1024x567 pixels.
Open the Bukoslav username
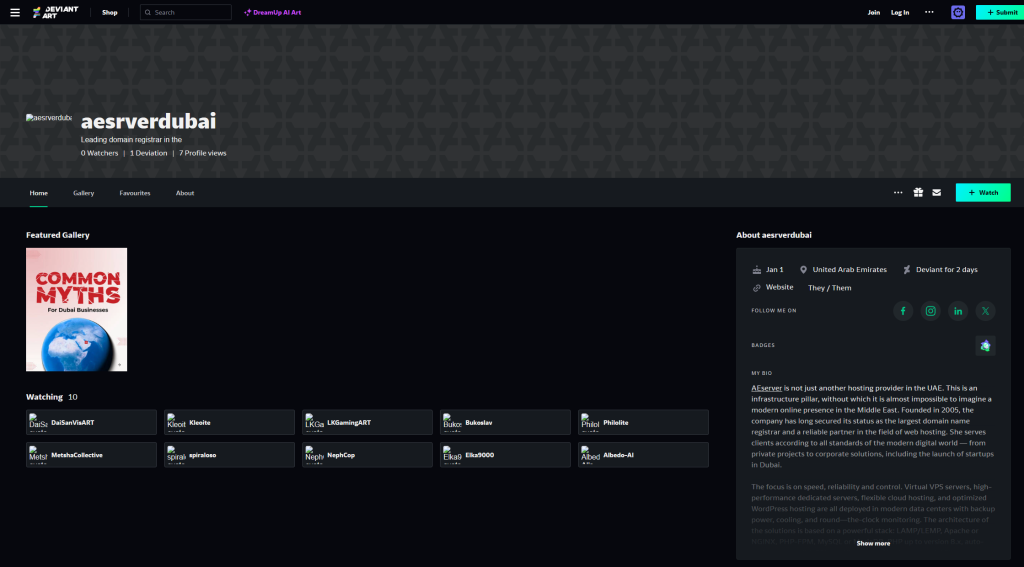pyautogui.click(x=479, y=423)
